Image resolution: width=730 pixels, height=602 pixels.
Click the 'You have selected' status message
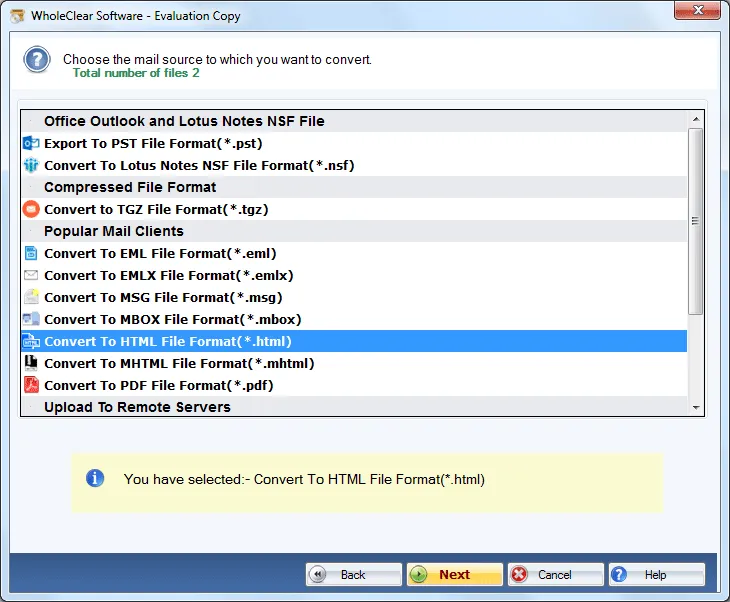[304, 479]
